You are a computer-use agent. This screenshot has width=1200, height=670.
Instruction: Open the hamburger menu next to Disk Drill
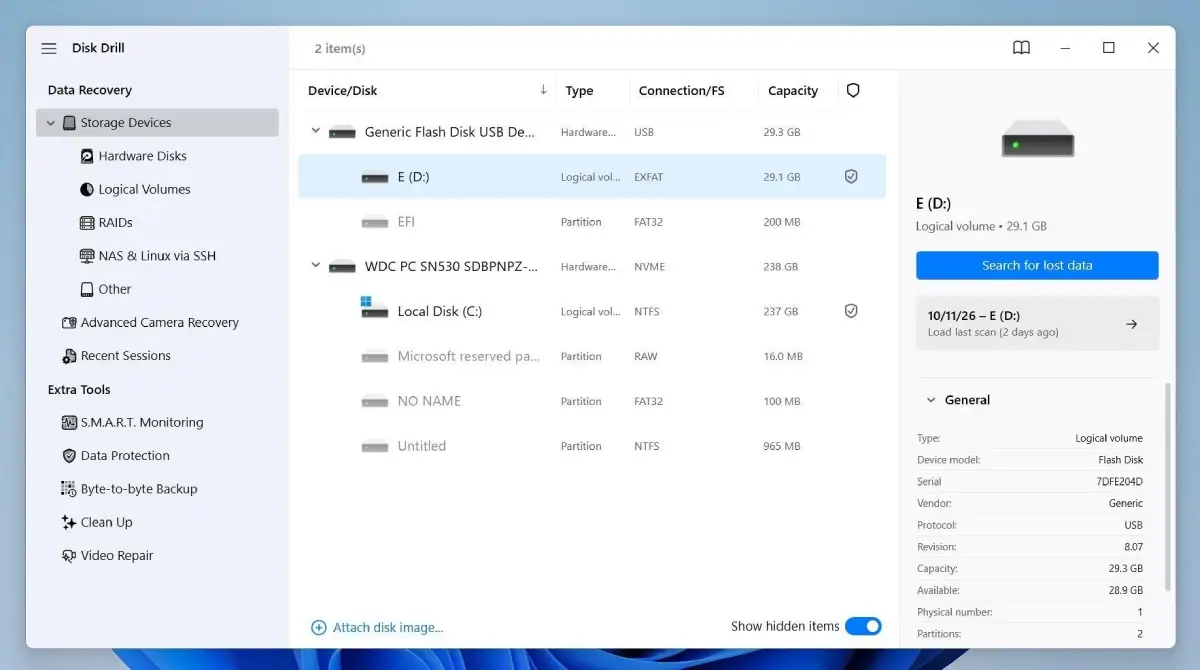[49, 48]
